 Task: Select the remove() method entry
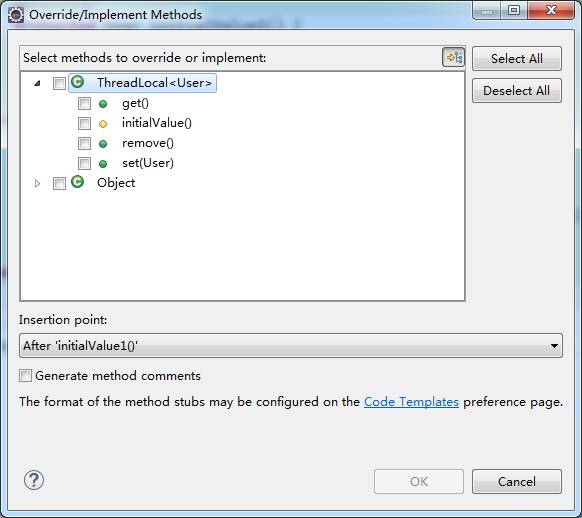click(x=148, y=143)
